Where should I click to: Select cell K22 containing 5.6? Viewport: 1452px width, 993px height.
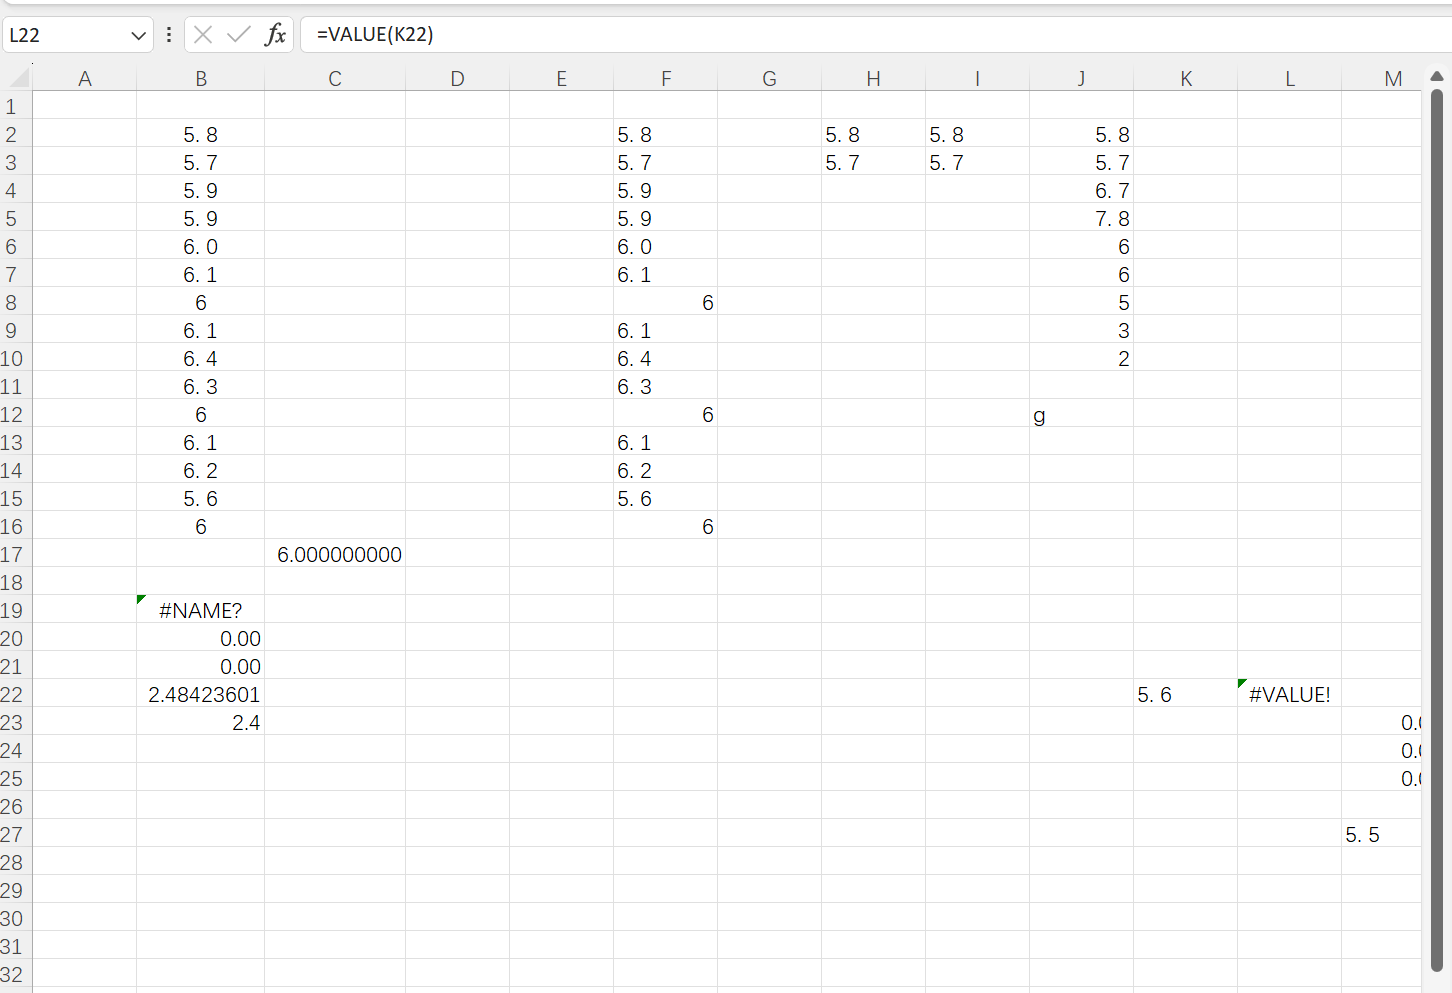coord(1186,694)
